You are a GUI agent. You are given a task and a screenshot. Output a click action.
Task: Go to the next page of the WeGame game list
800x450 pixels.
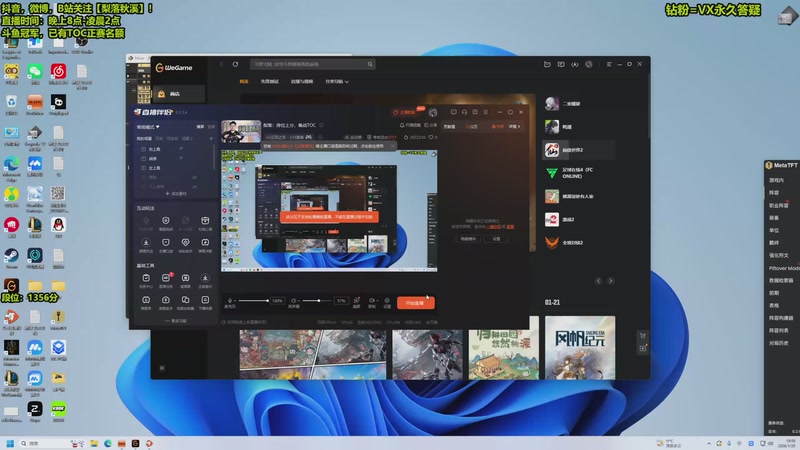click(x=610, y=281)
